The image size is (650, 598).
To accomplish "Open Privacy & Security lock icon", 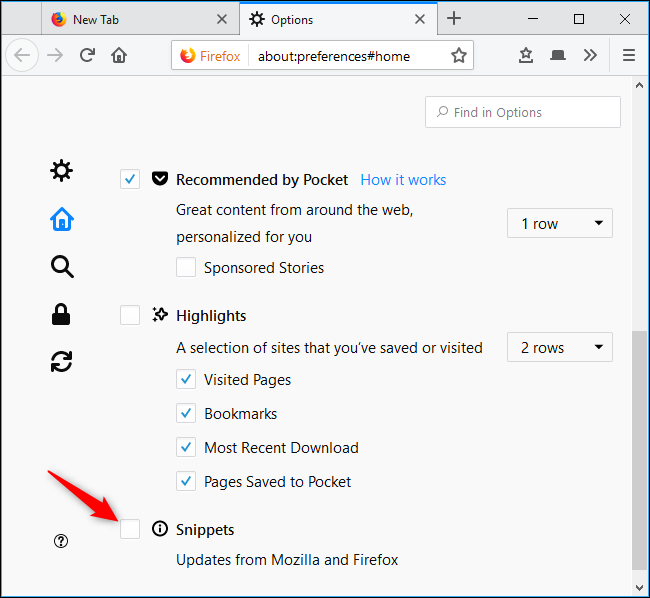I will point(61,314).
